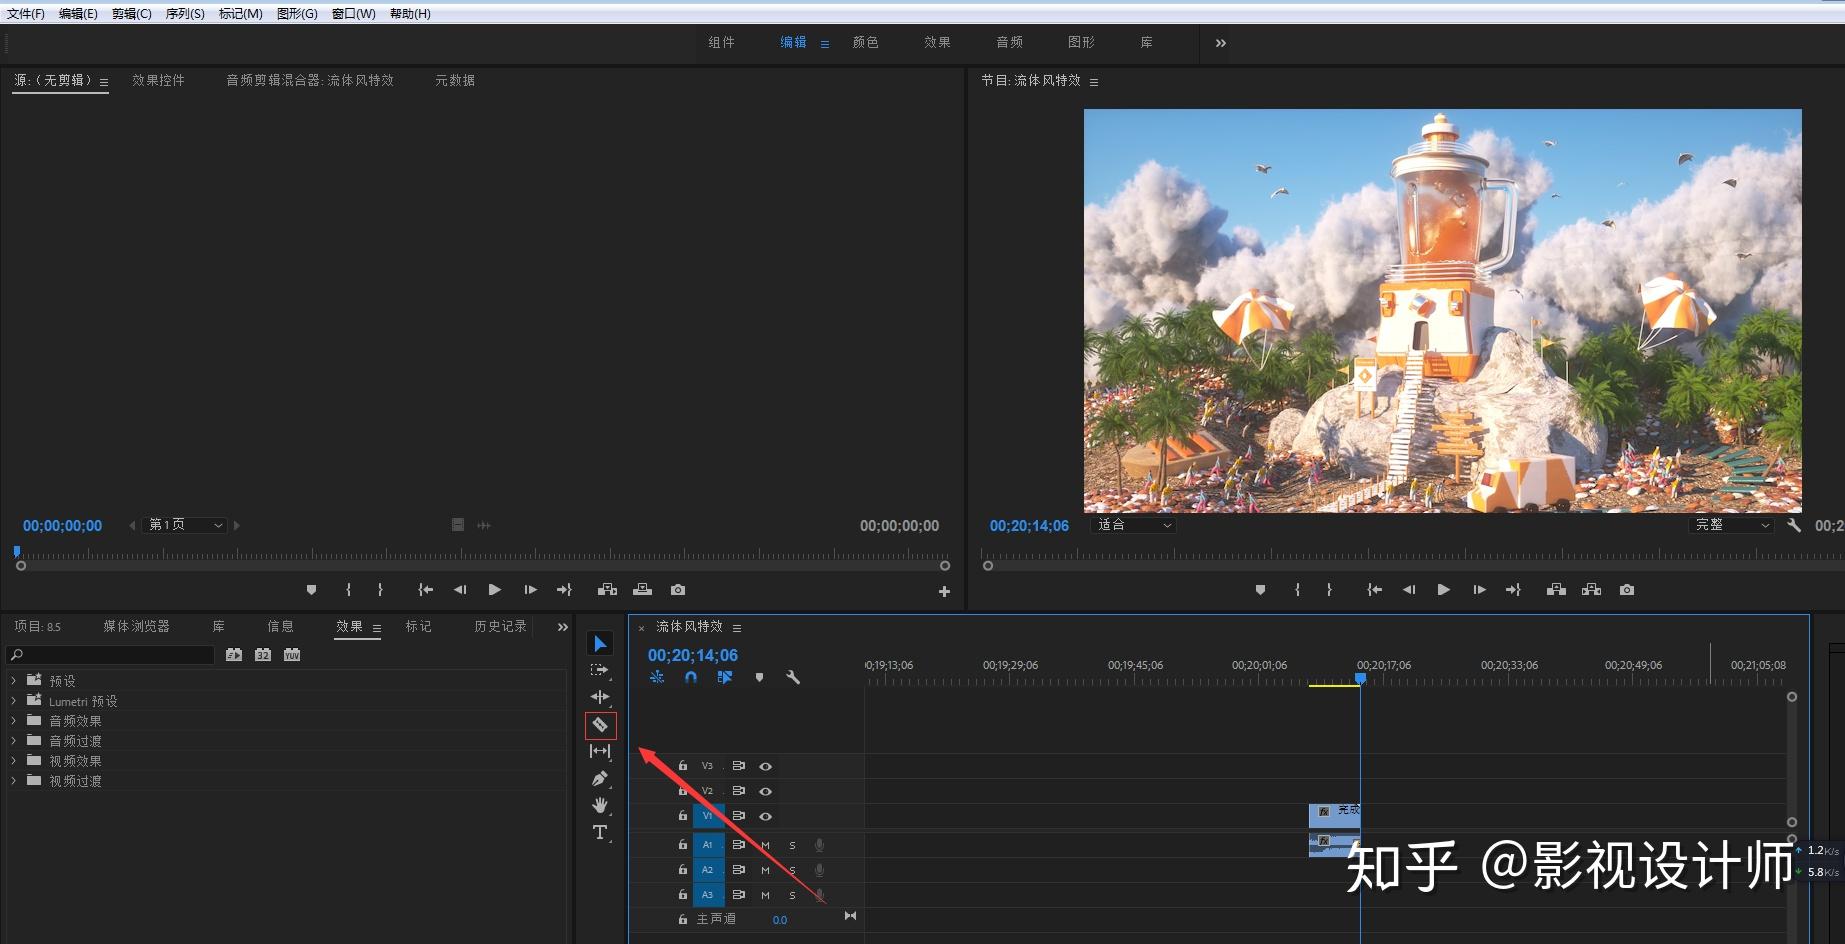This screenshot has width=1845, height=944.
Task: Click effects panel search field
Action: [111, 655]
